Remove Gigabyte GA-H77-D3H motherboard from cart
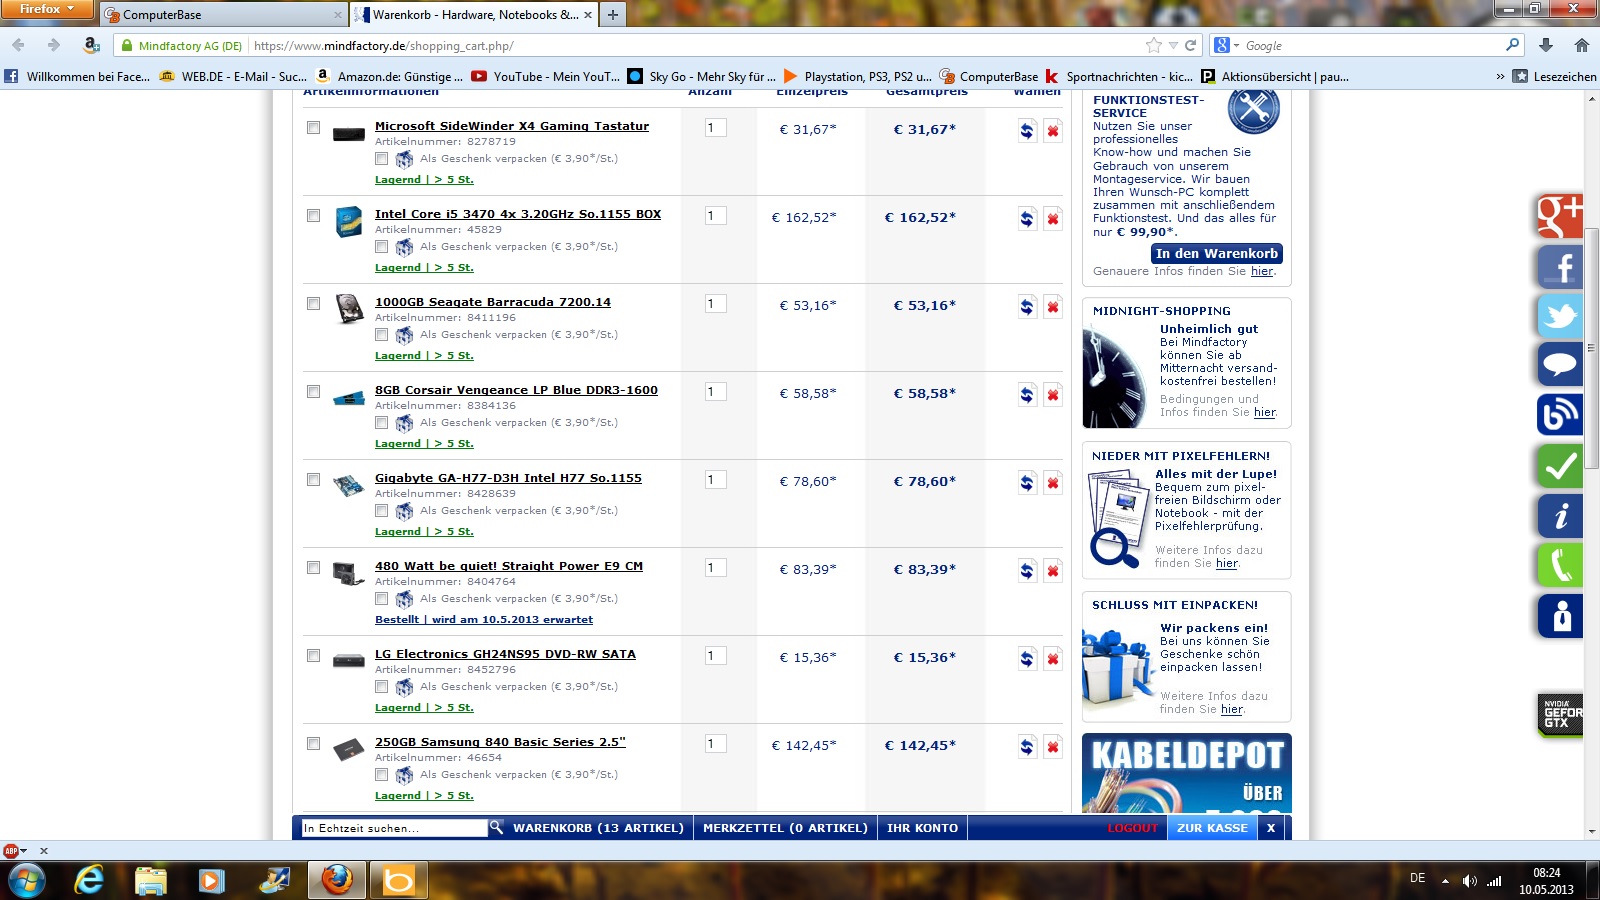 [x=1053, y=483]
